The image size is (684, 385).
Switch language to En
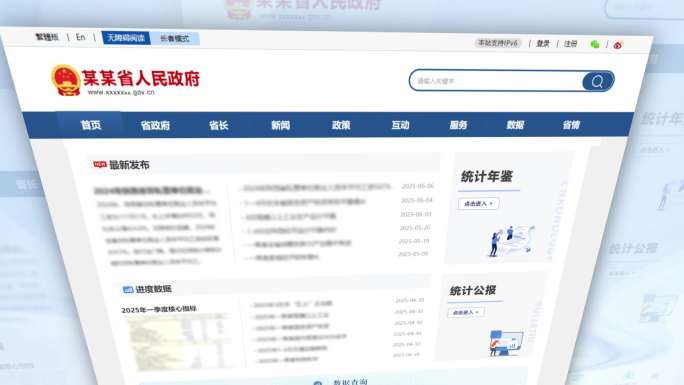80,37
